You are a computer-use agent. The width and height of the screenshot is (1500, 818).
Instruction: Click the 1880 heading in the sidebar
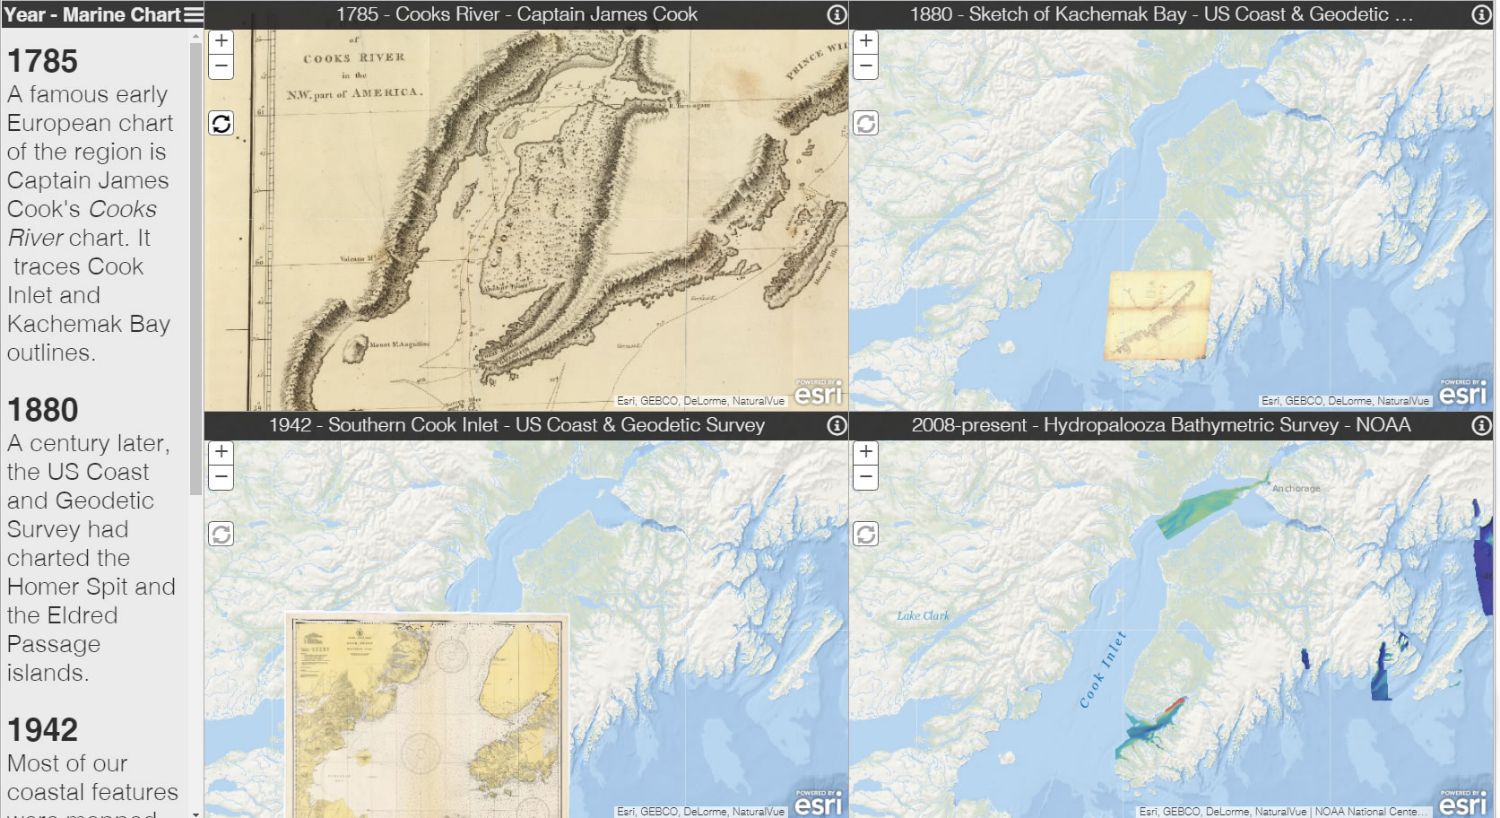tap(42, 410)
